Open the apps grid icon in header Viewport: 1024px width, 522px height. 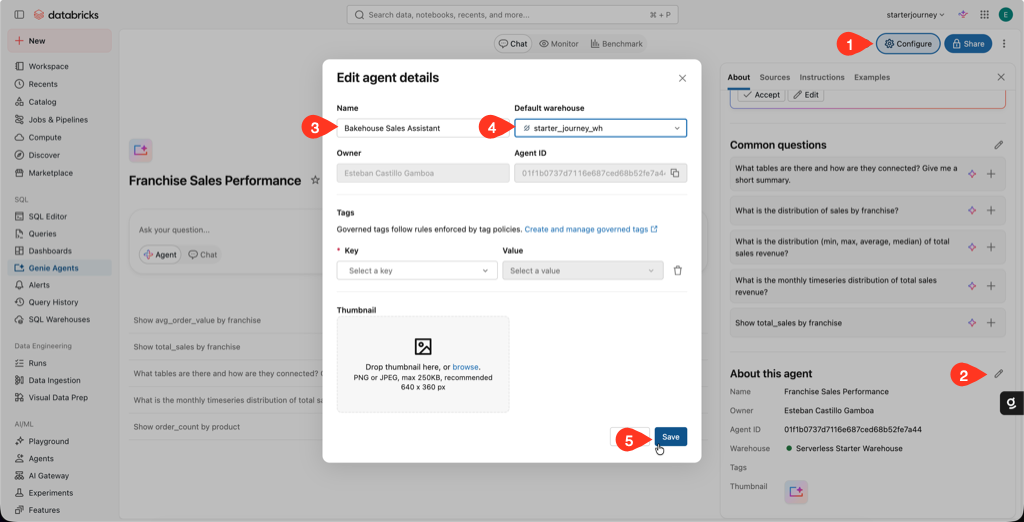coord(984,14)
